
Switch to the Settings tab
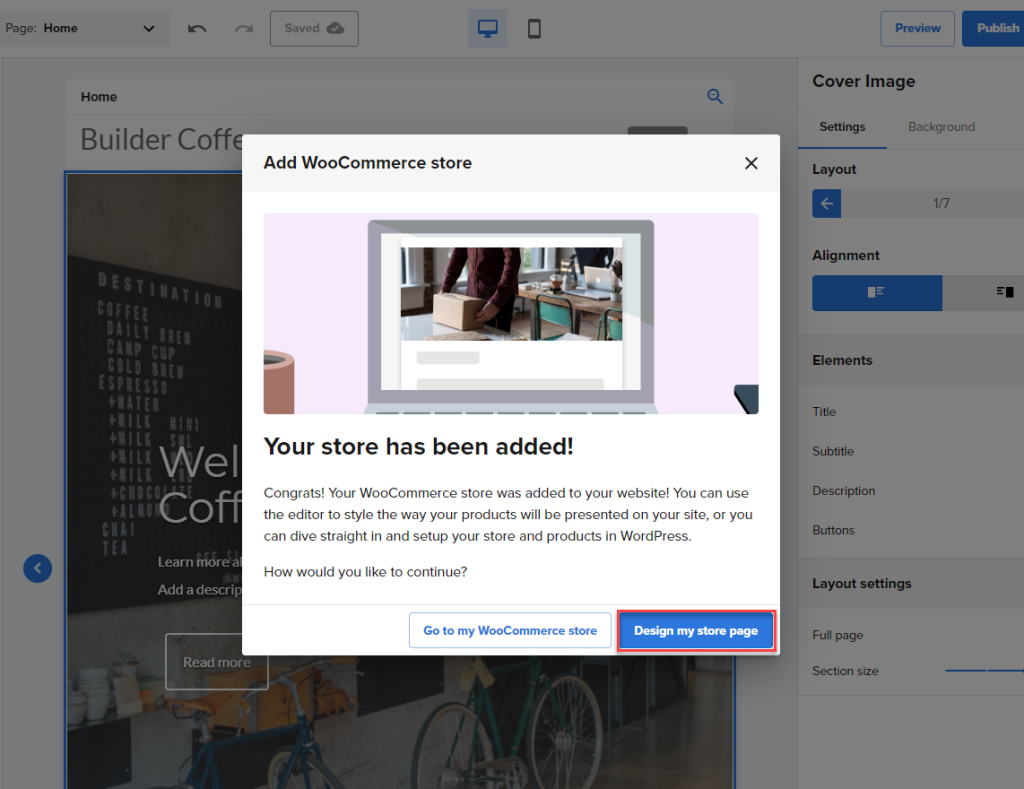point(842,127)
